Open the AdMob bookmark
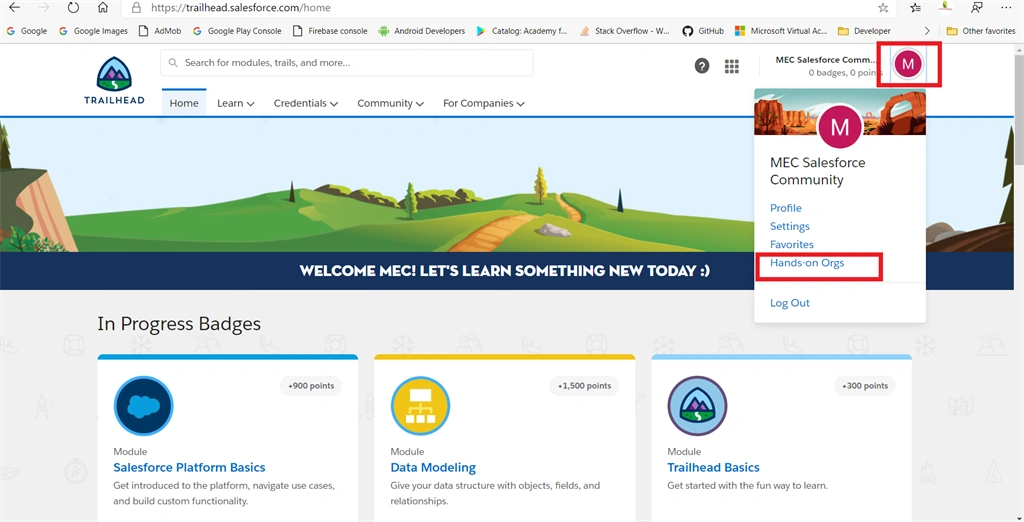This screenshot has height=522, width=1024. 160,31
